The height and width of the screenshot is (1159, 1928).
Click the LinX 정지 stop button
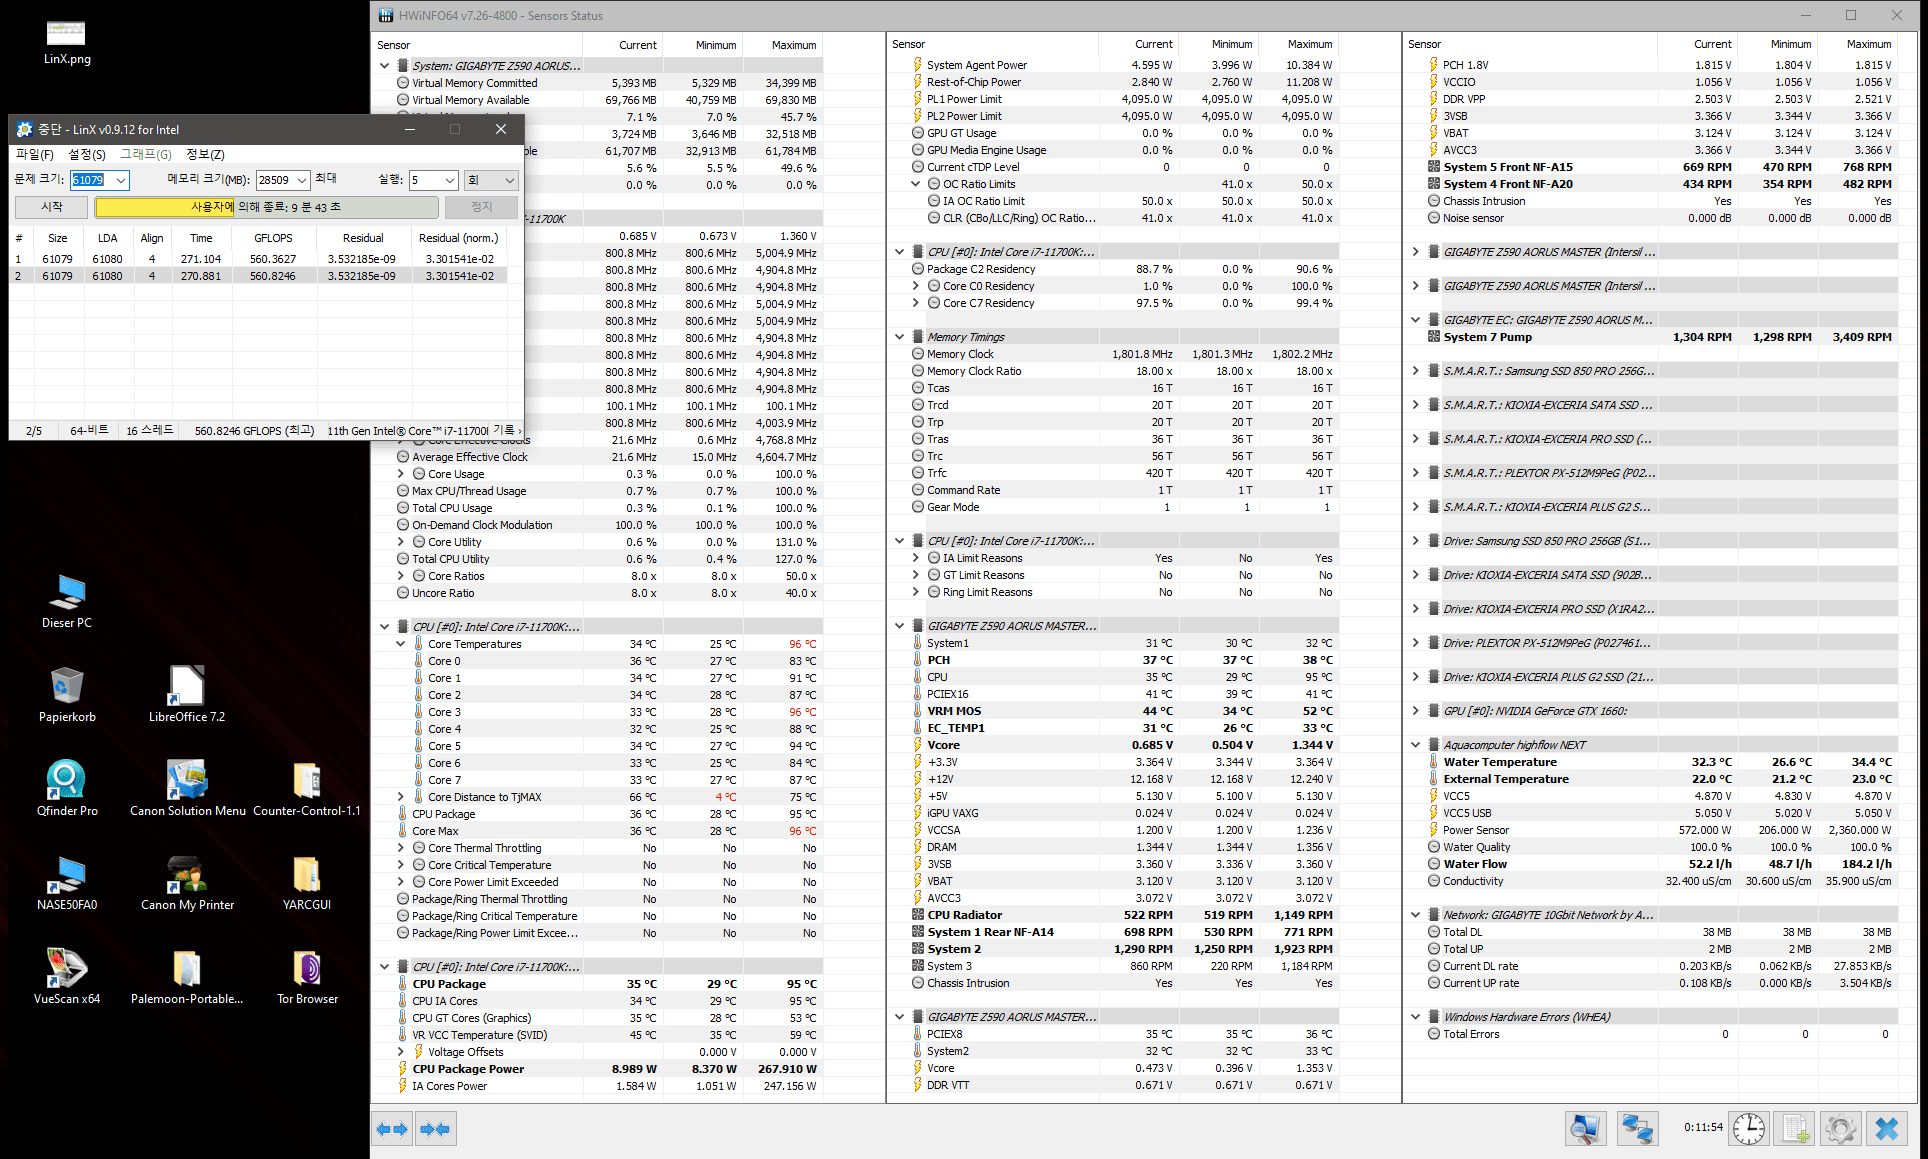pos(482,207)
